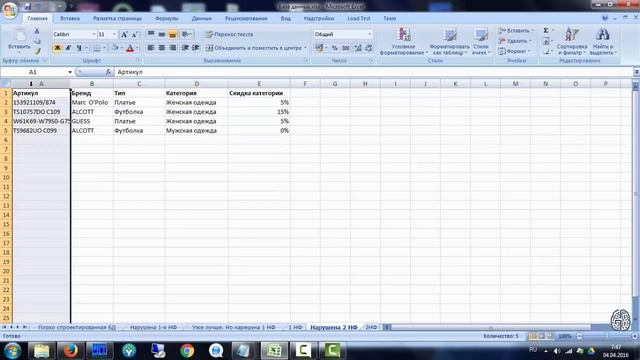Open the Удалить cells dropdown
Viewport: 640px width, 360px height.
click(x=515, y=41)
